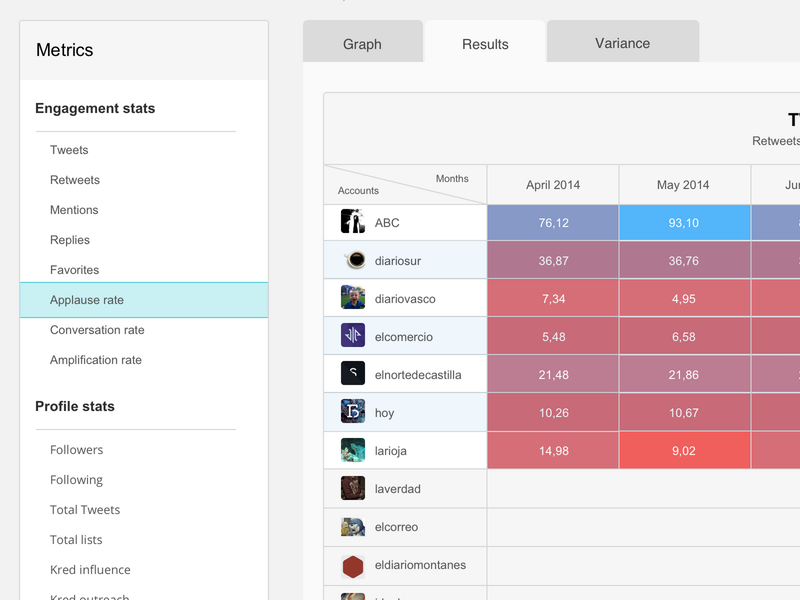
Task: Click the eldiariomontanes red hexagon icon
Action: pos(352,565)
